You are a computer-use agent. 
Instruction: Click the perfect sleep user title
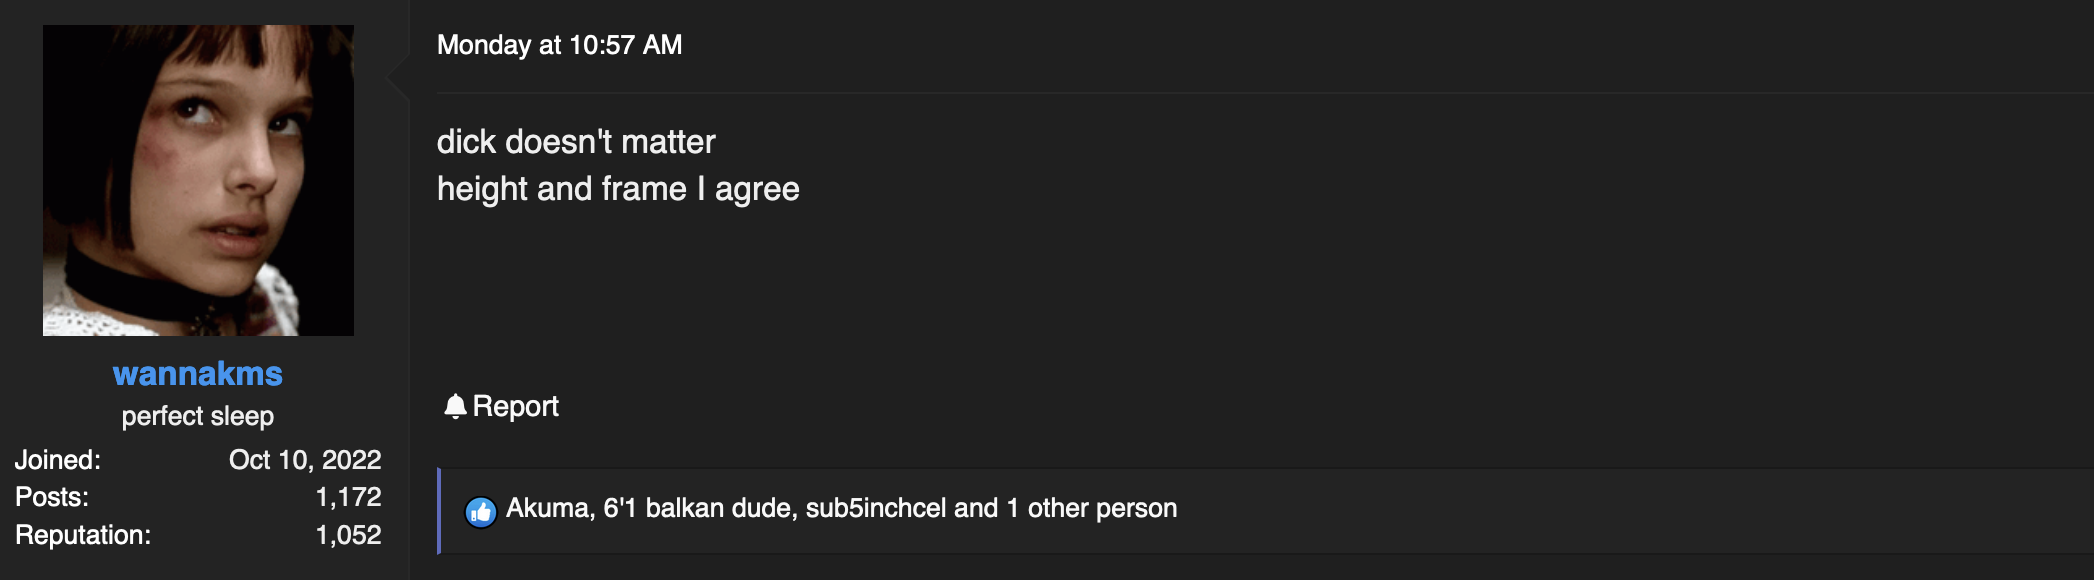click(x=198, y=416)
